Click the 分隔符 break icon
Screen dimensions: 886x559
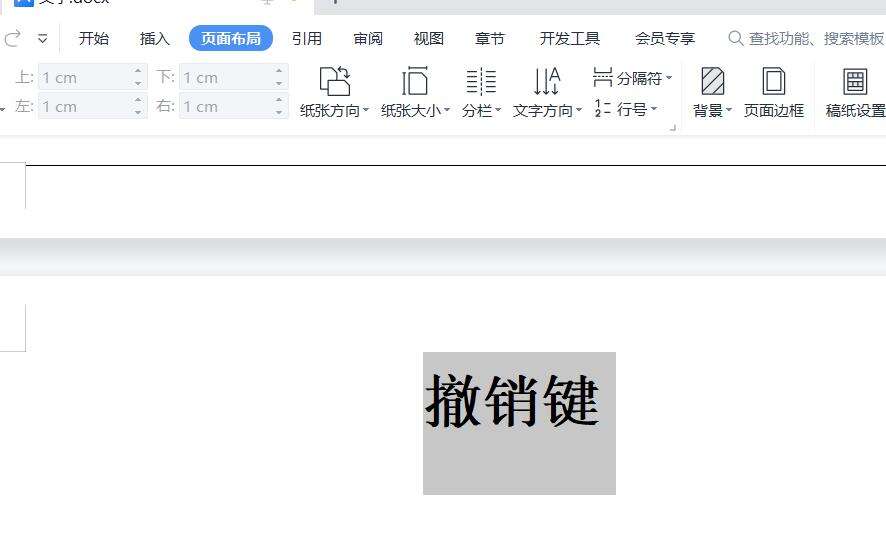tap(603, 77)
